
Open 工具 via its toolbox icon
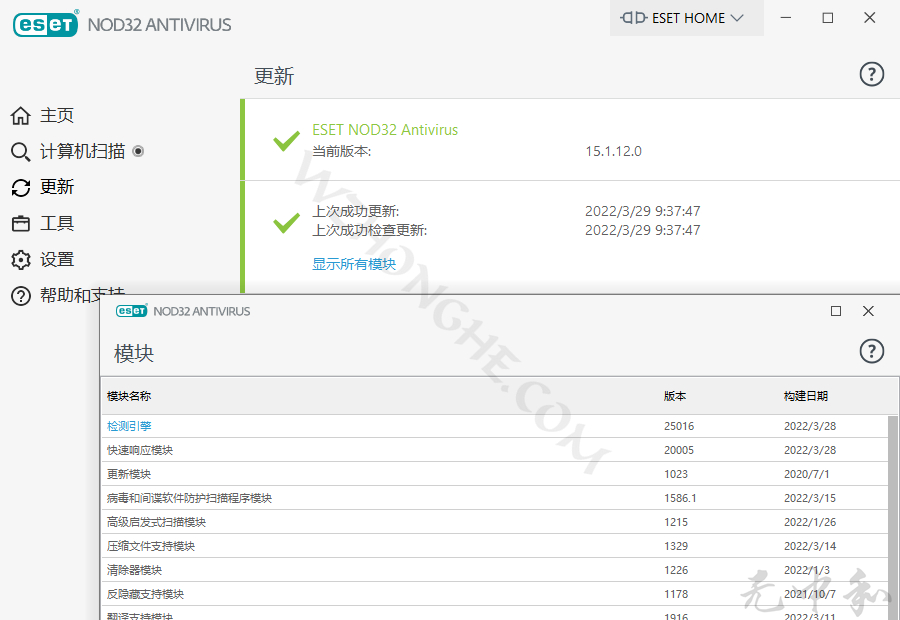[x=21, y=223]
